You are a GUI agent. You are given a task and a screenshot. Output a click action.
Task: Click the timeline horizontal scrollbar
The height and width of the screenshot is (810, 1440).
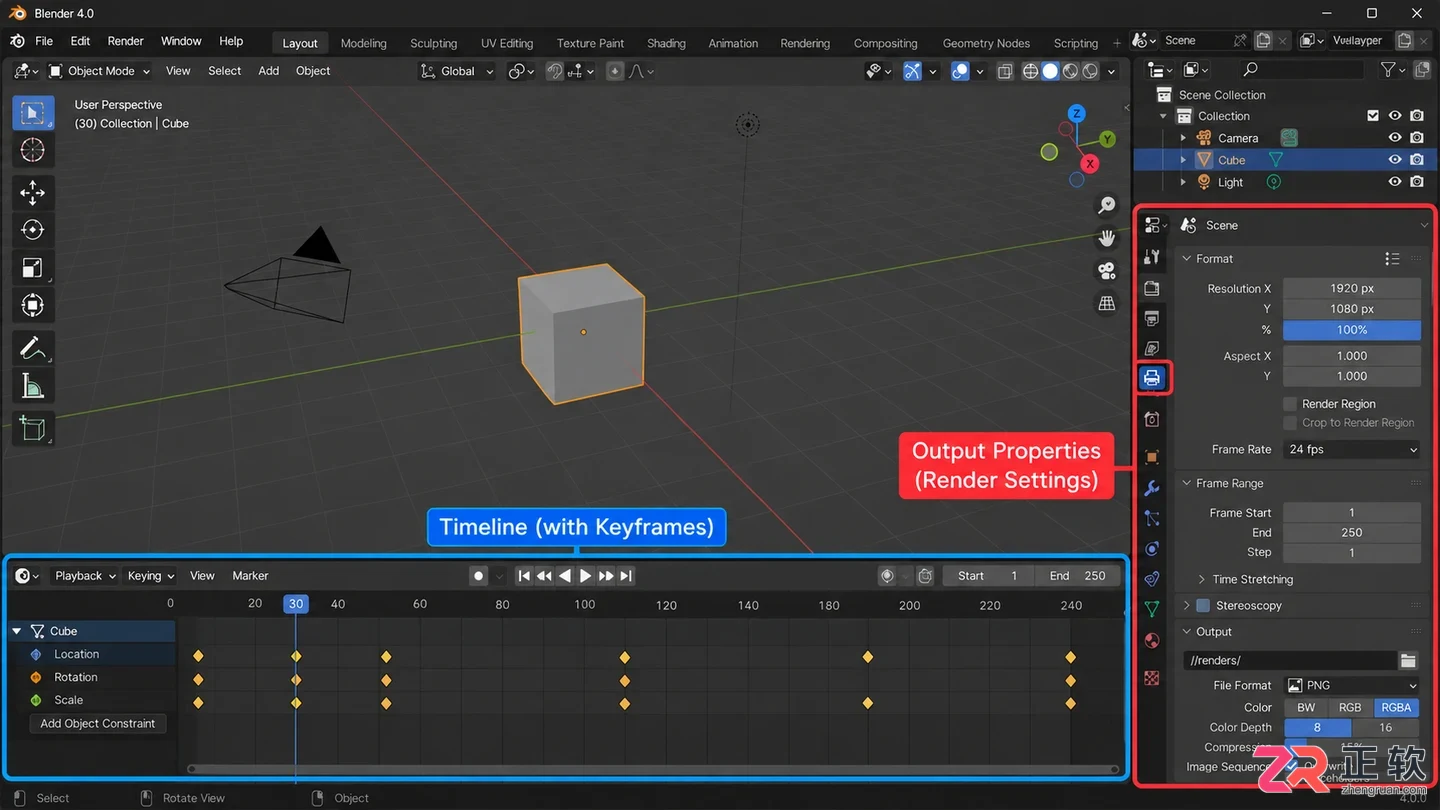coord(653,769)
